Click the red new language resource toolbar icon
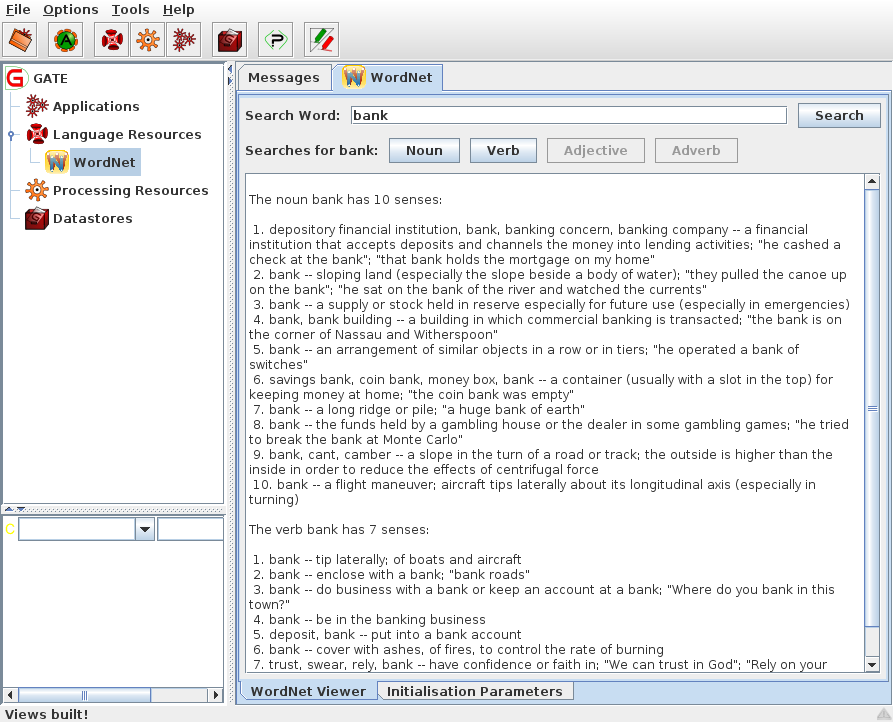This screenshot has height=722, width=893. coord(112,40)
